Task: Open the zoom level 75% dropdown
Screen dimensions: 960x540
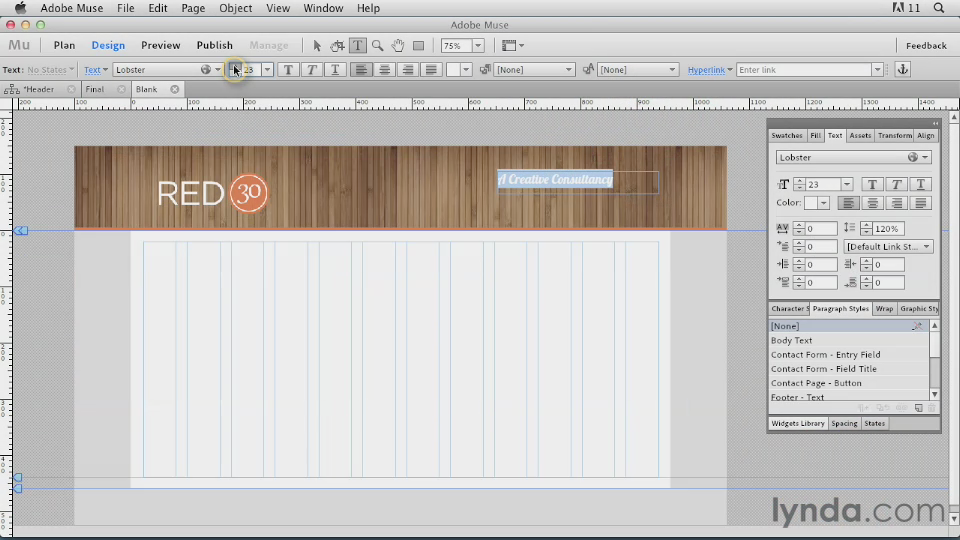Action: (x=478, y=45)
